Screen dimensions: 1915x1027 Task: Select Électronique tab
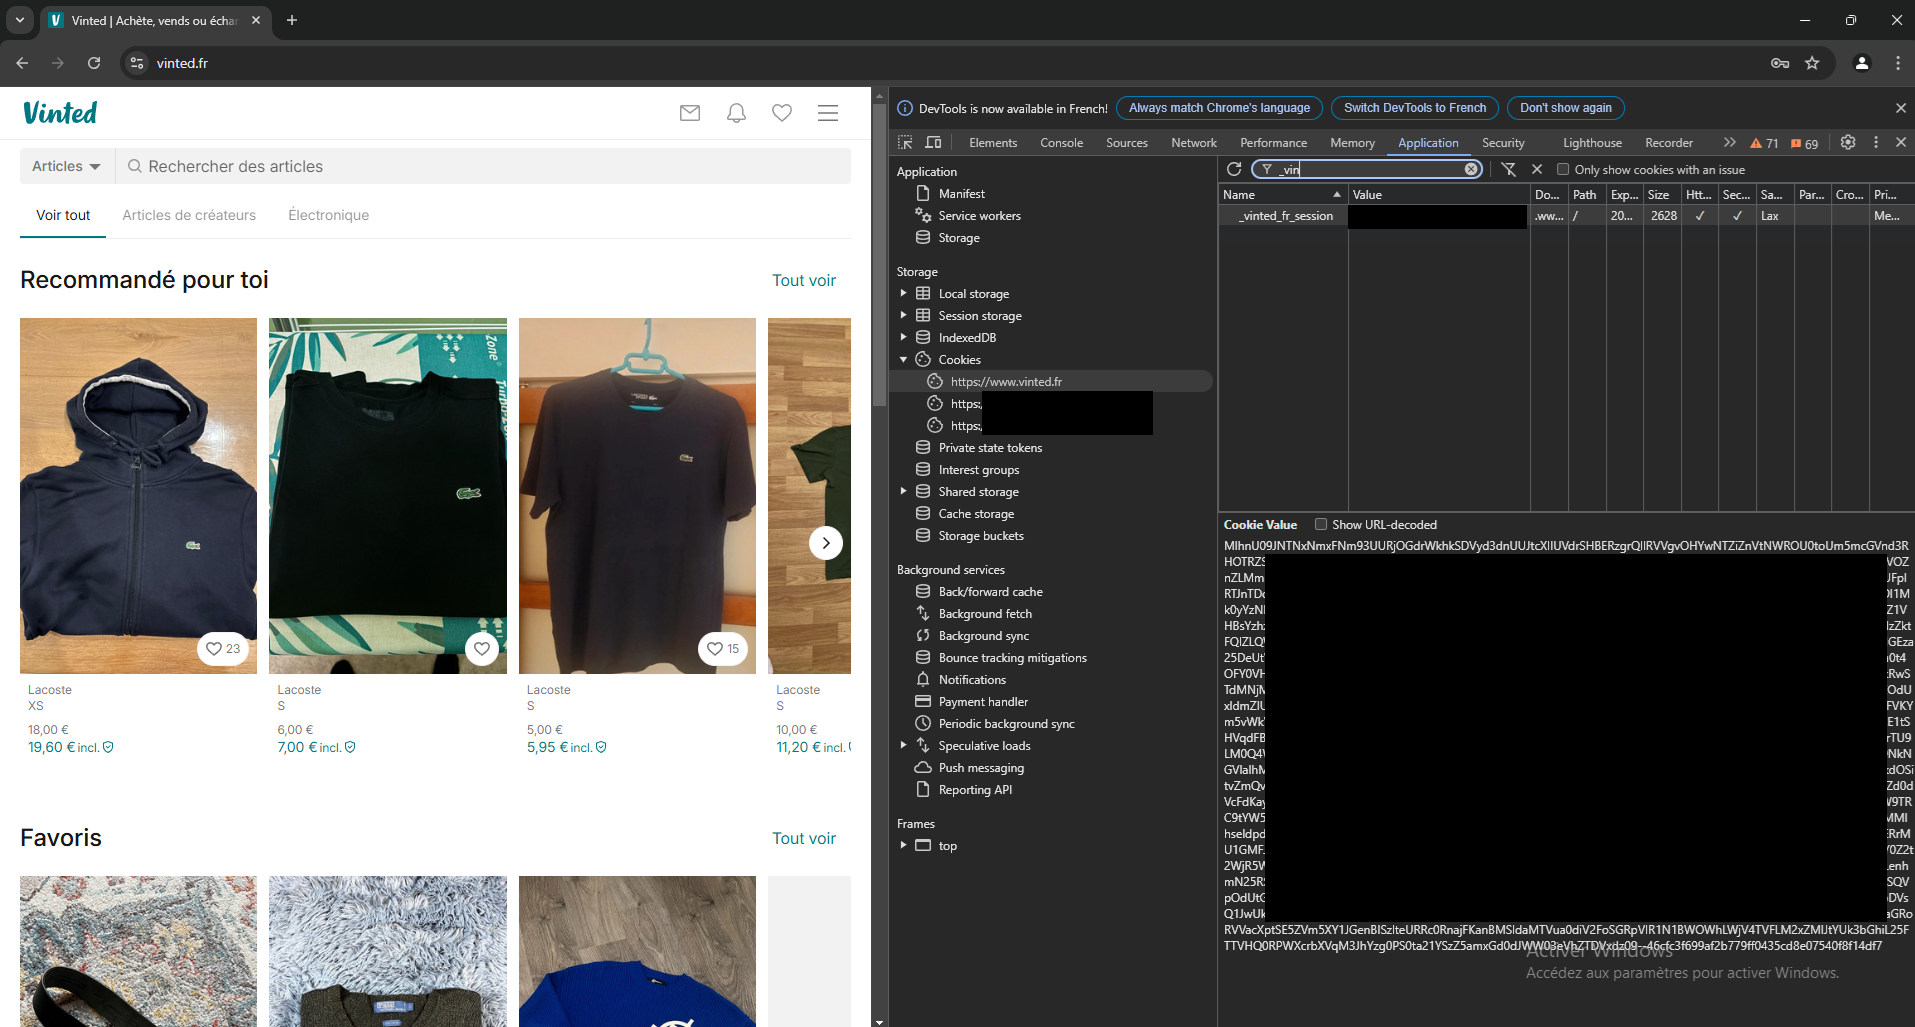tap(329, 215)
